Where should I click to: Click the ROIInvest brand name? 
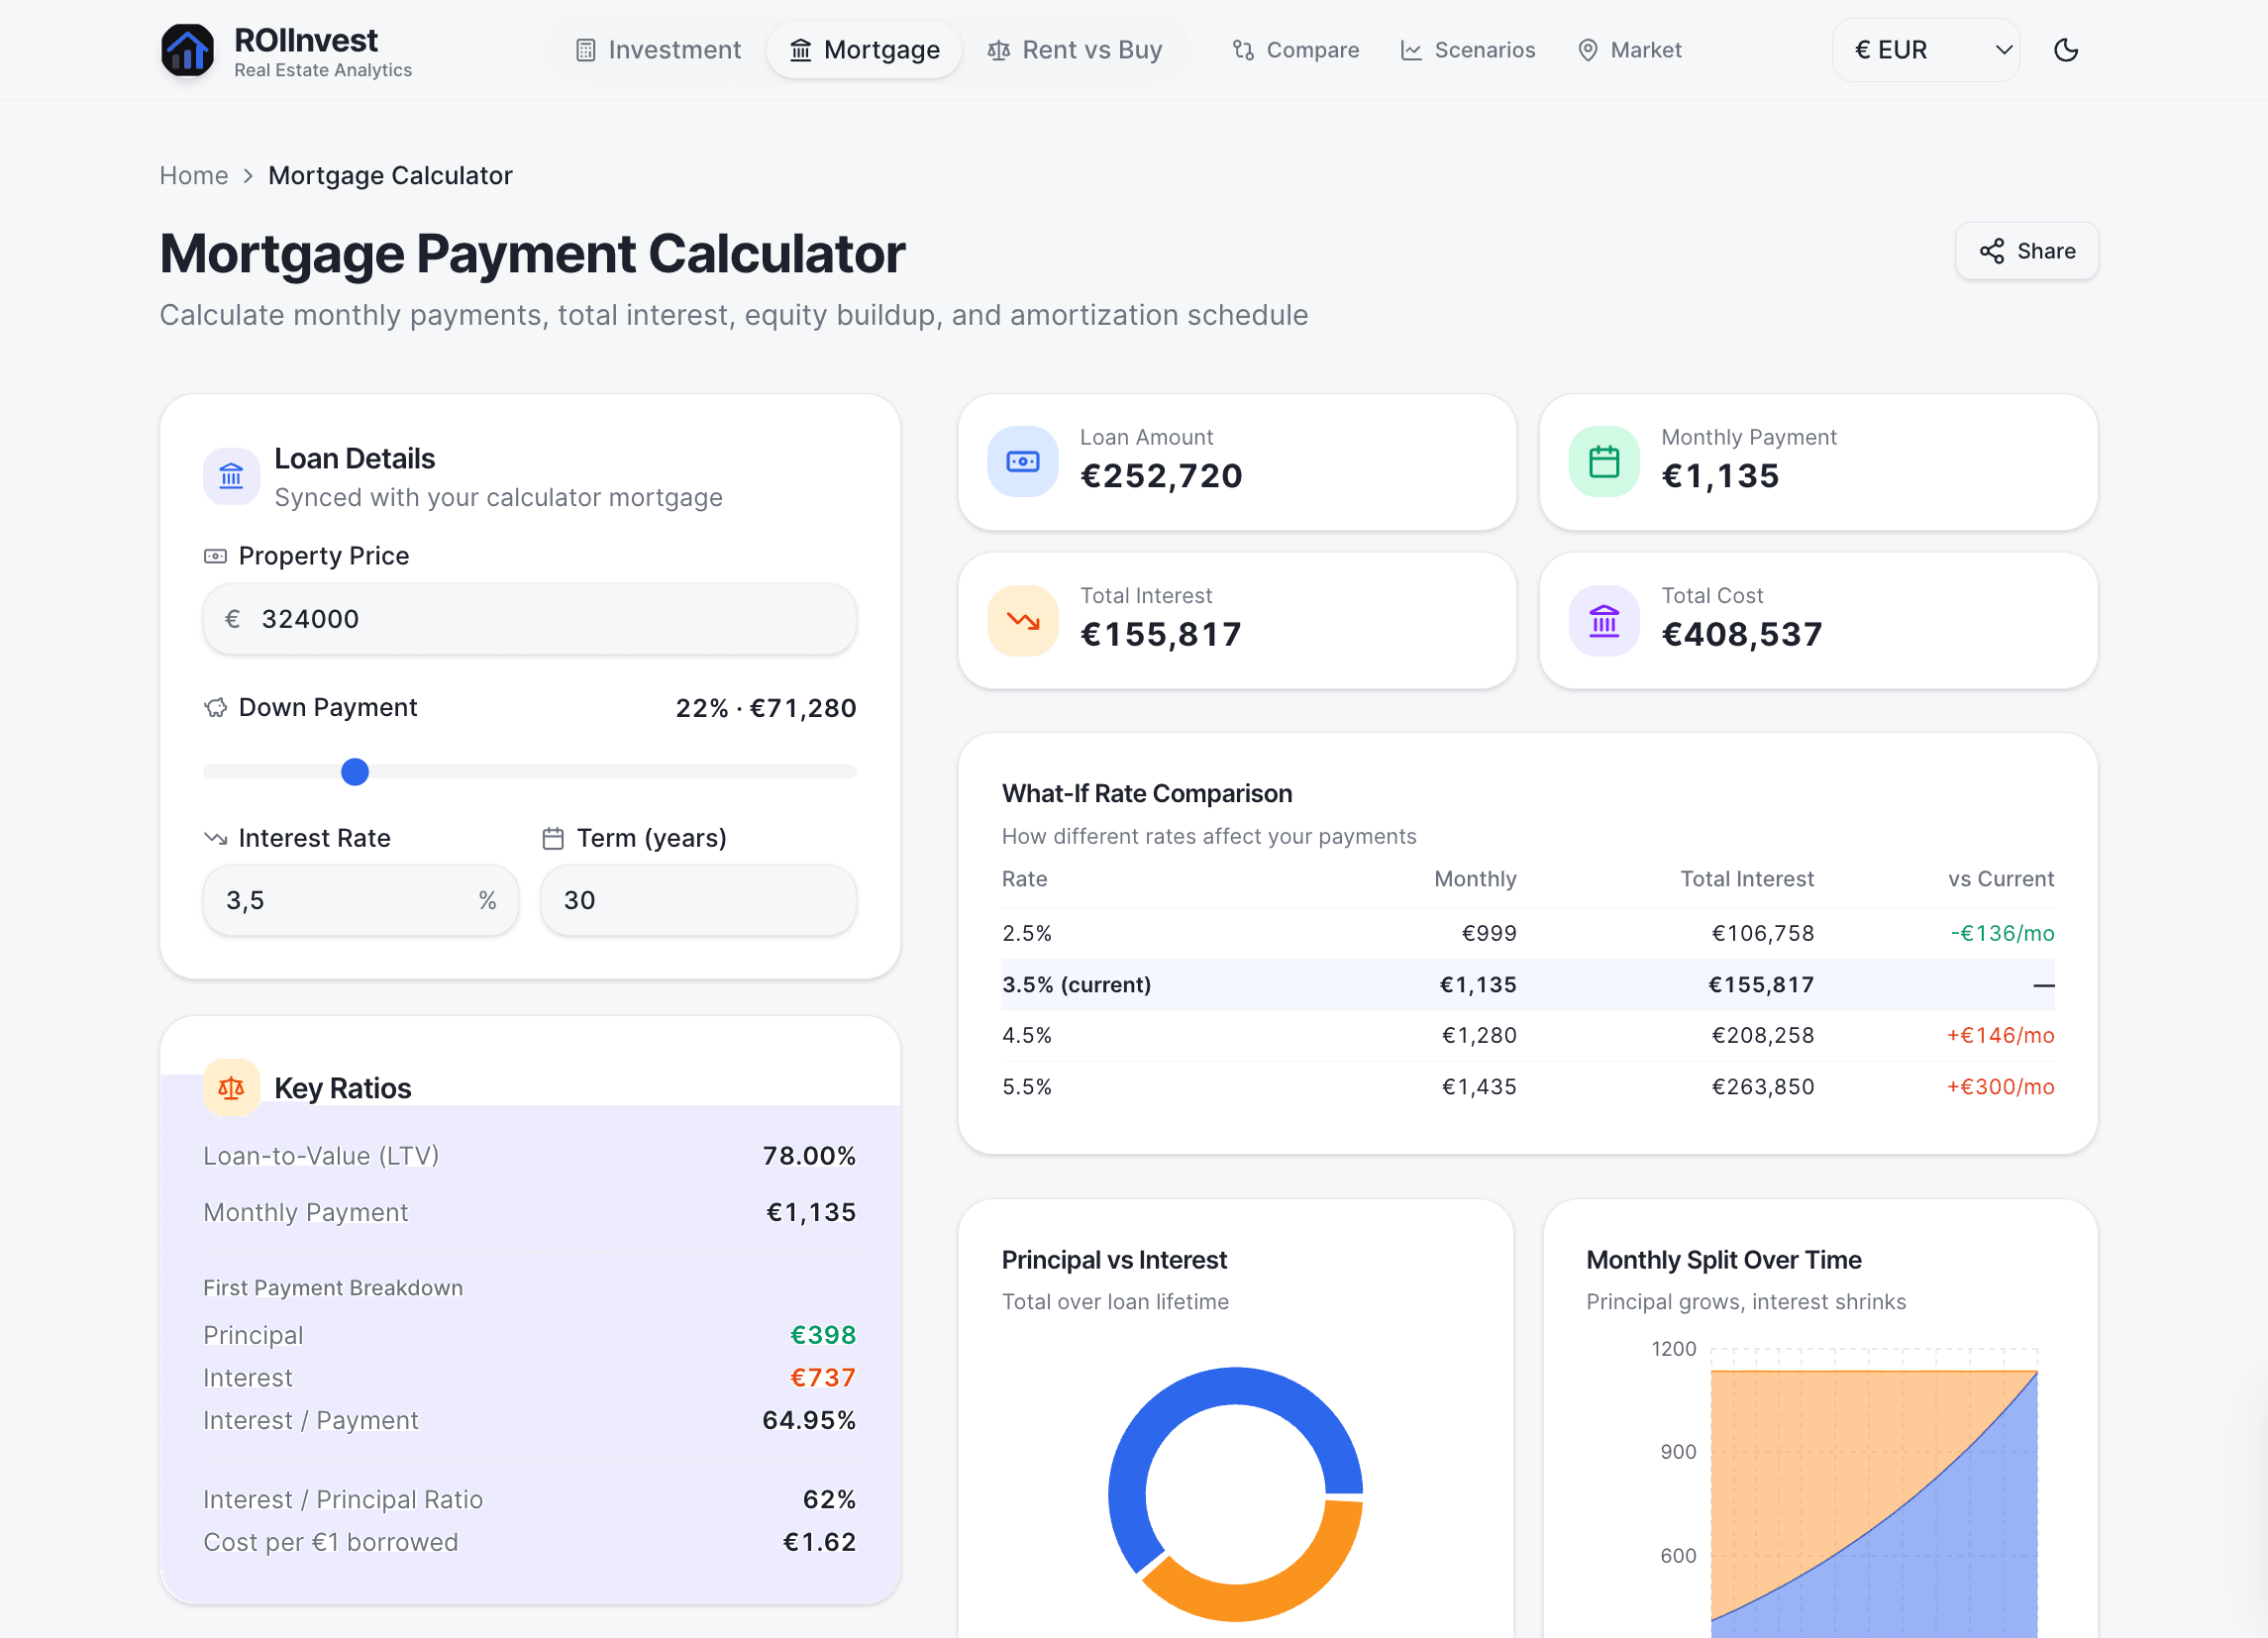coord(306,40)
